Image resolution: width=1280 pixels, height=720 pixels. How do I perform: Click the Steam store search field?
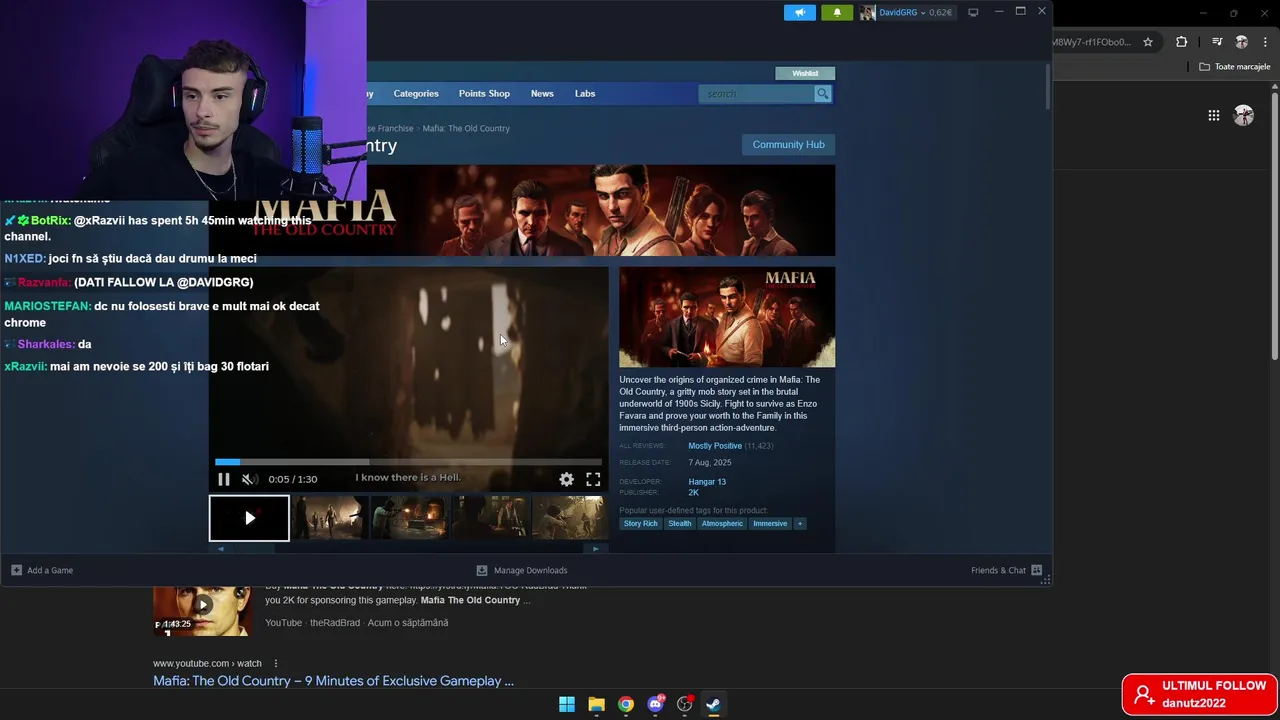757,93
